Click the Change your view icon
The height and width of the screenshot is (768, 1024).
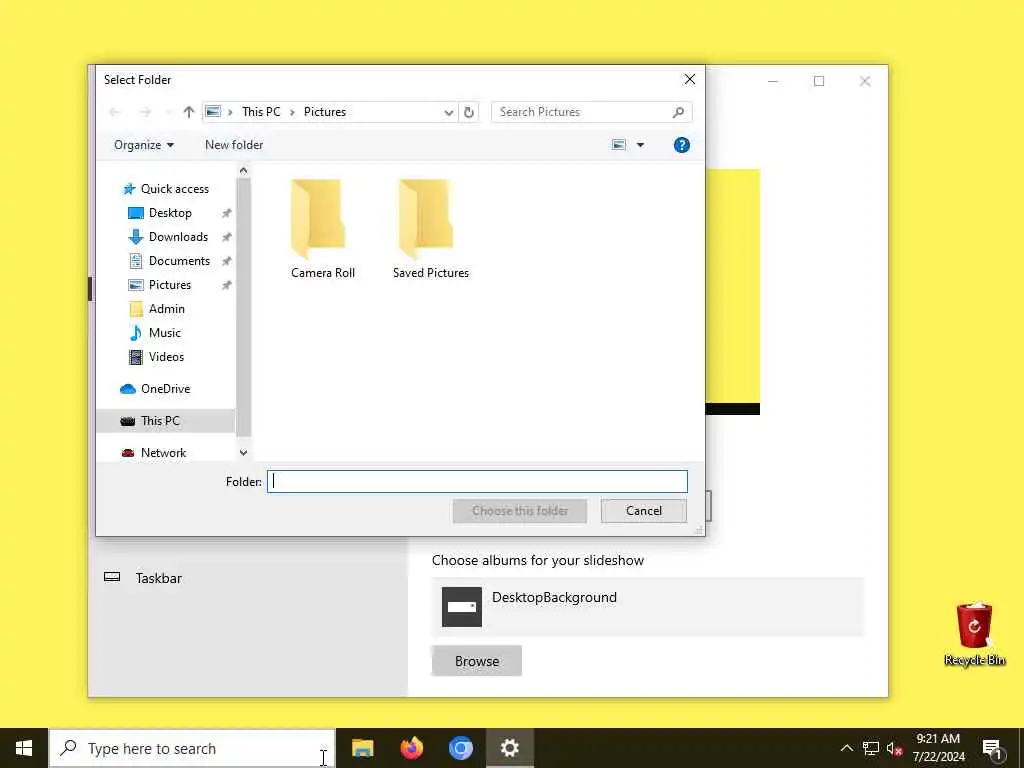(619, 145)
